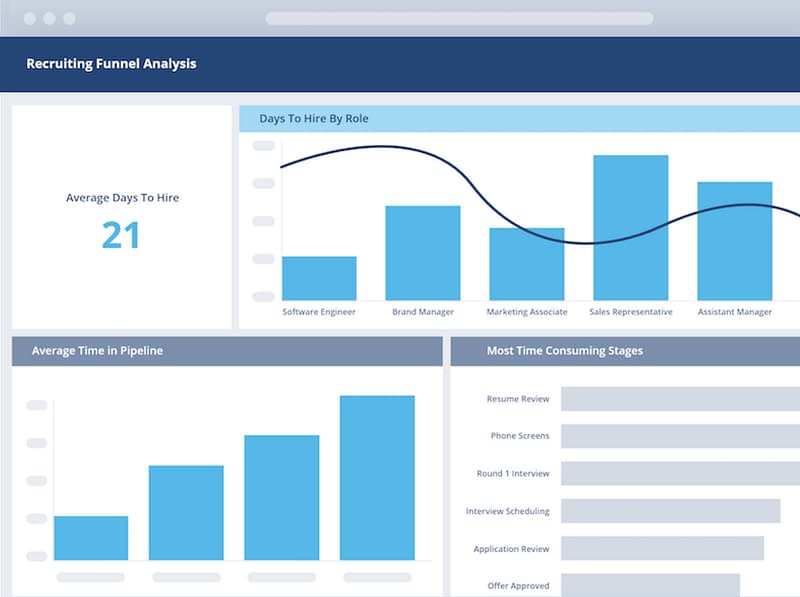This screenshot has height=597, width=800.
Task: Click the Marketing Associate bar
Action: click(x=526, y=264)
